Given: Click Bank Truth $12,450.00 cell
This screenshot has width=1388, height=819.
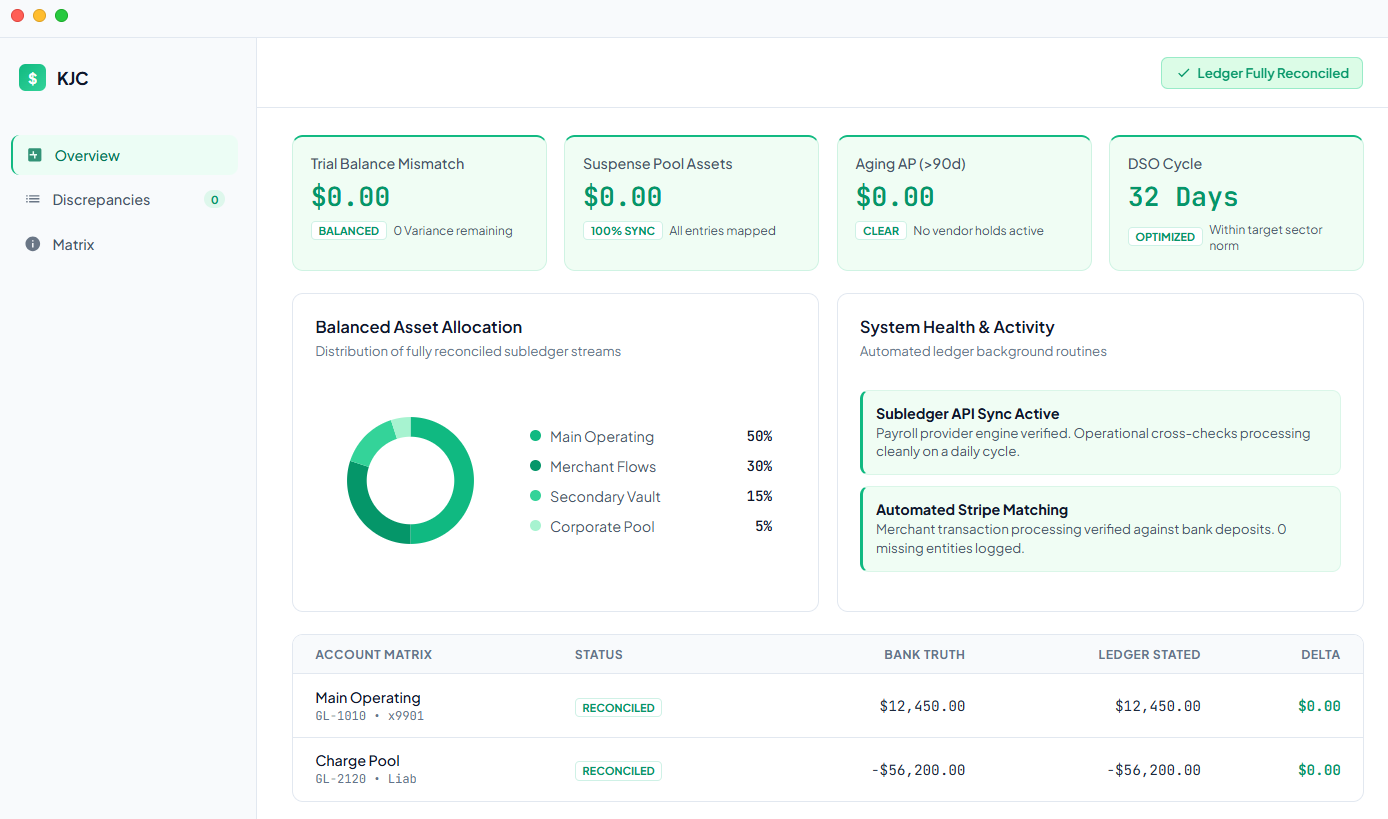Looking at the screenshot, I should tap(922, 706).
